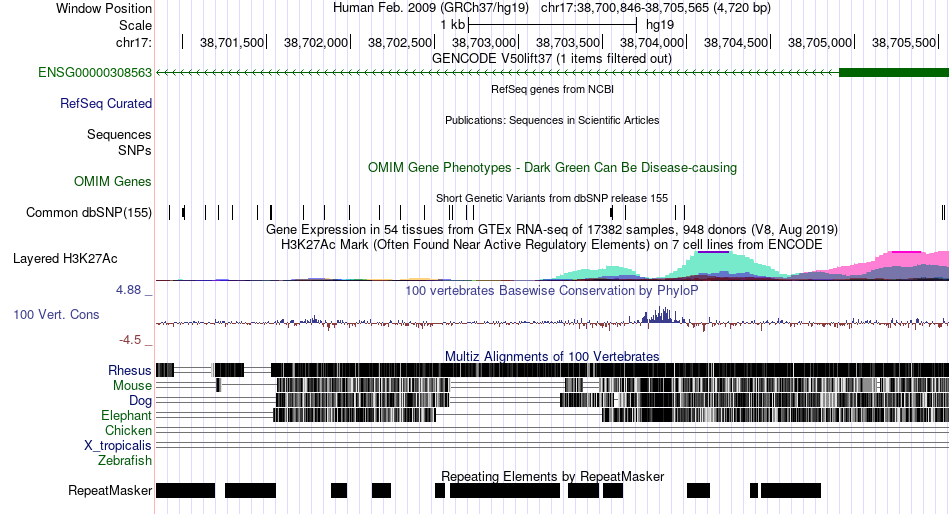Click the ENSG00000308563 gene label
Image resolution: width=950 pixels, height=514 pixels.
[x=95, y=73]
